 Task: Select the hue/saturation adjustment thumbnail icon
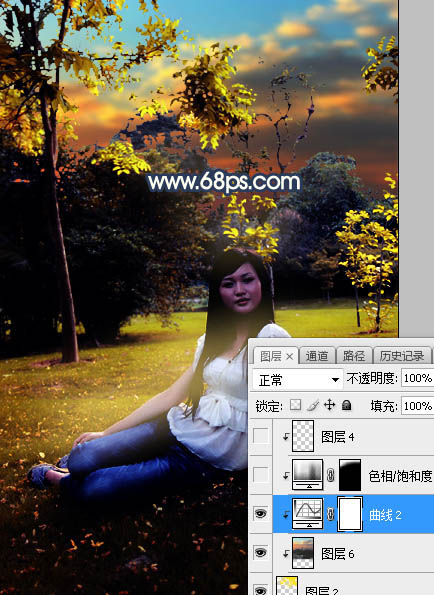[308, 474]
